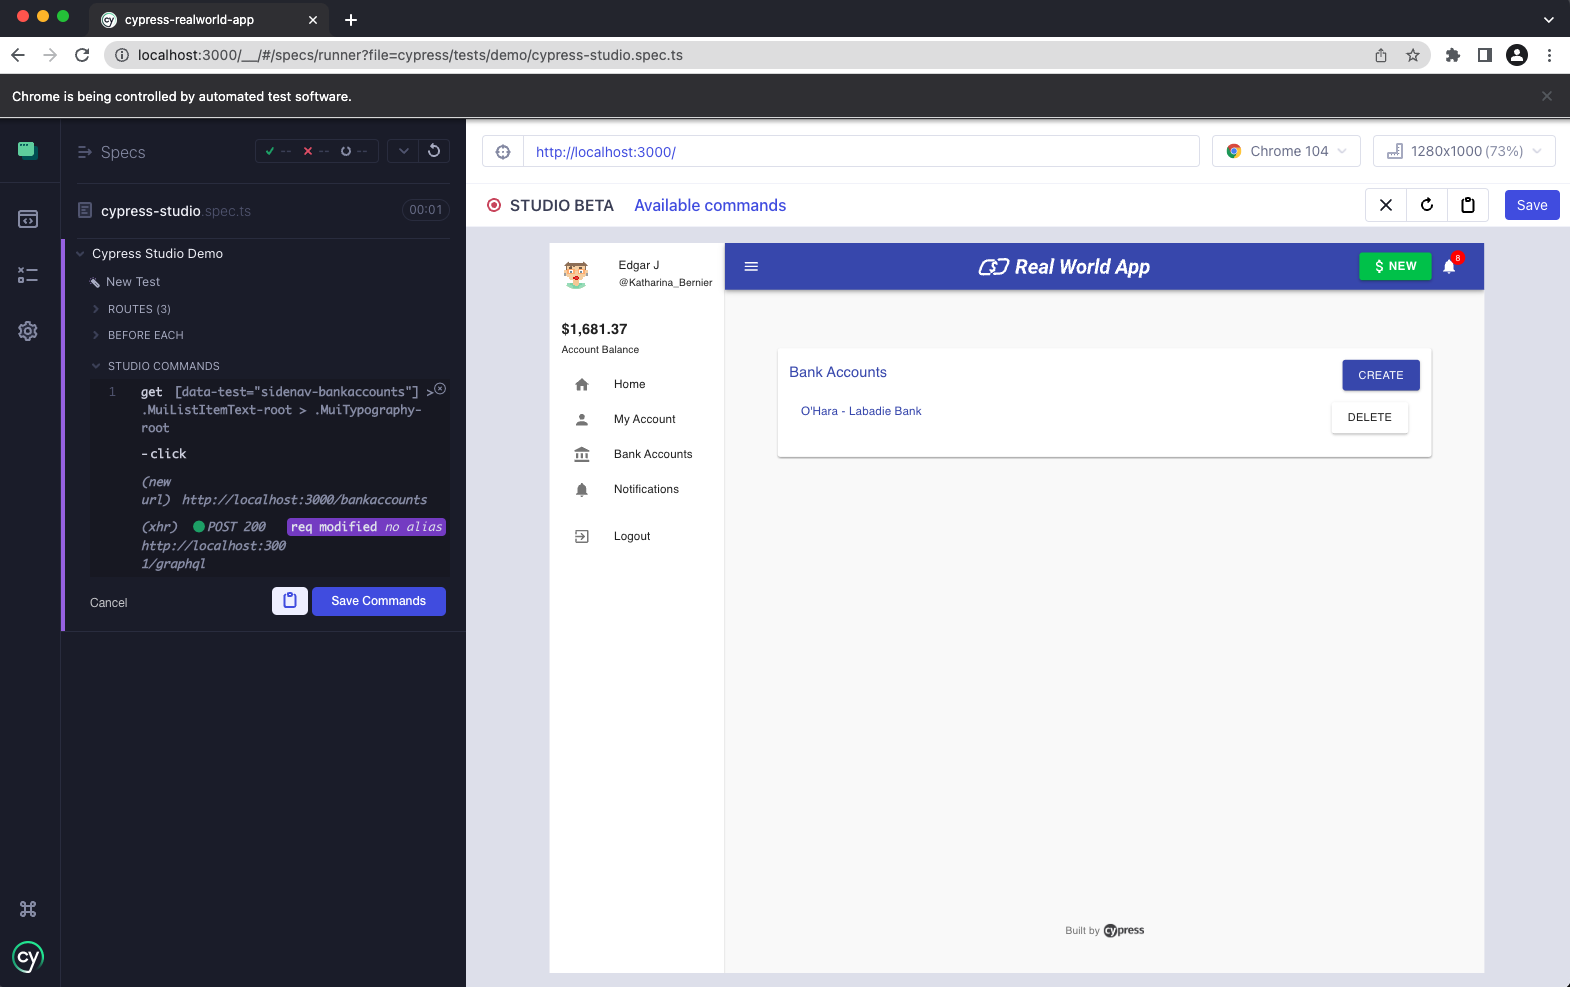Screen dimensions: 1570x987
Task: Click the AUT URL field
Action: coord(860,152)
